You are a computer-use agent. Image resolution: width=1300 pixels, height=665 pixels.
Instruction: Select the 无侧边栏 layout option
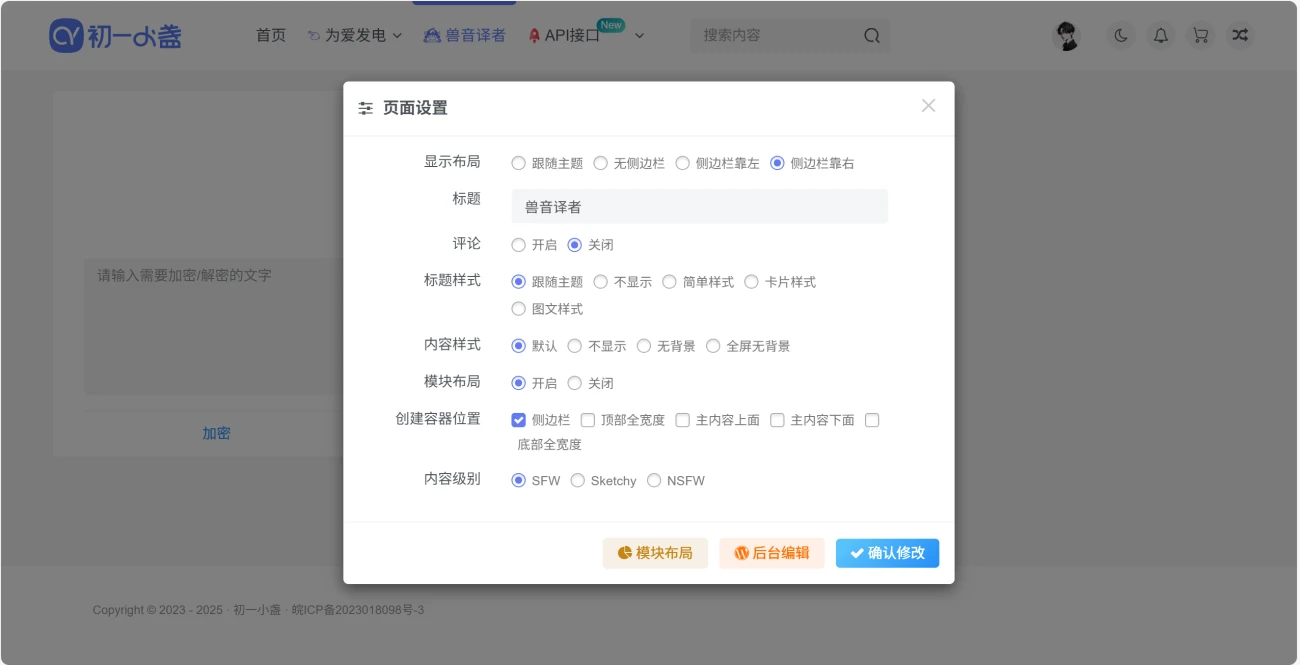(x=601, y=163)
